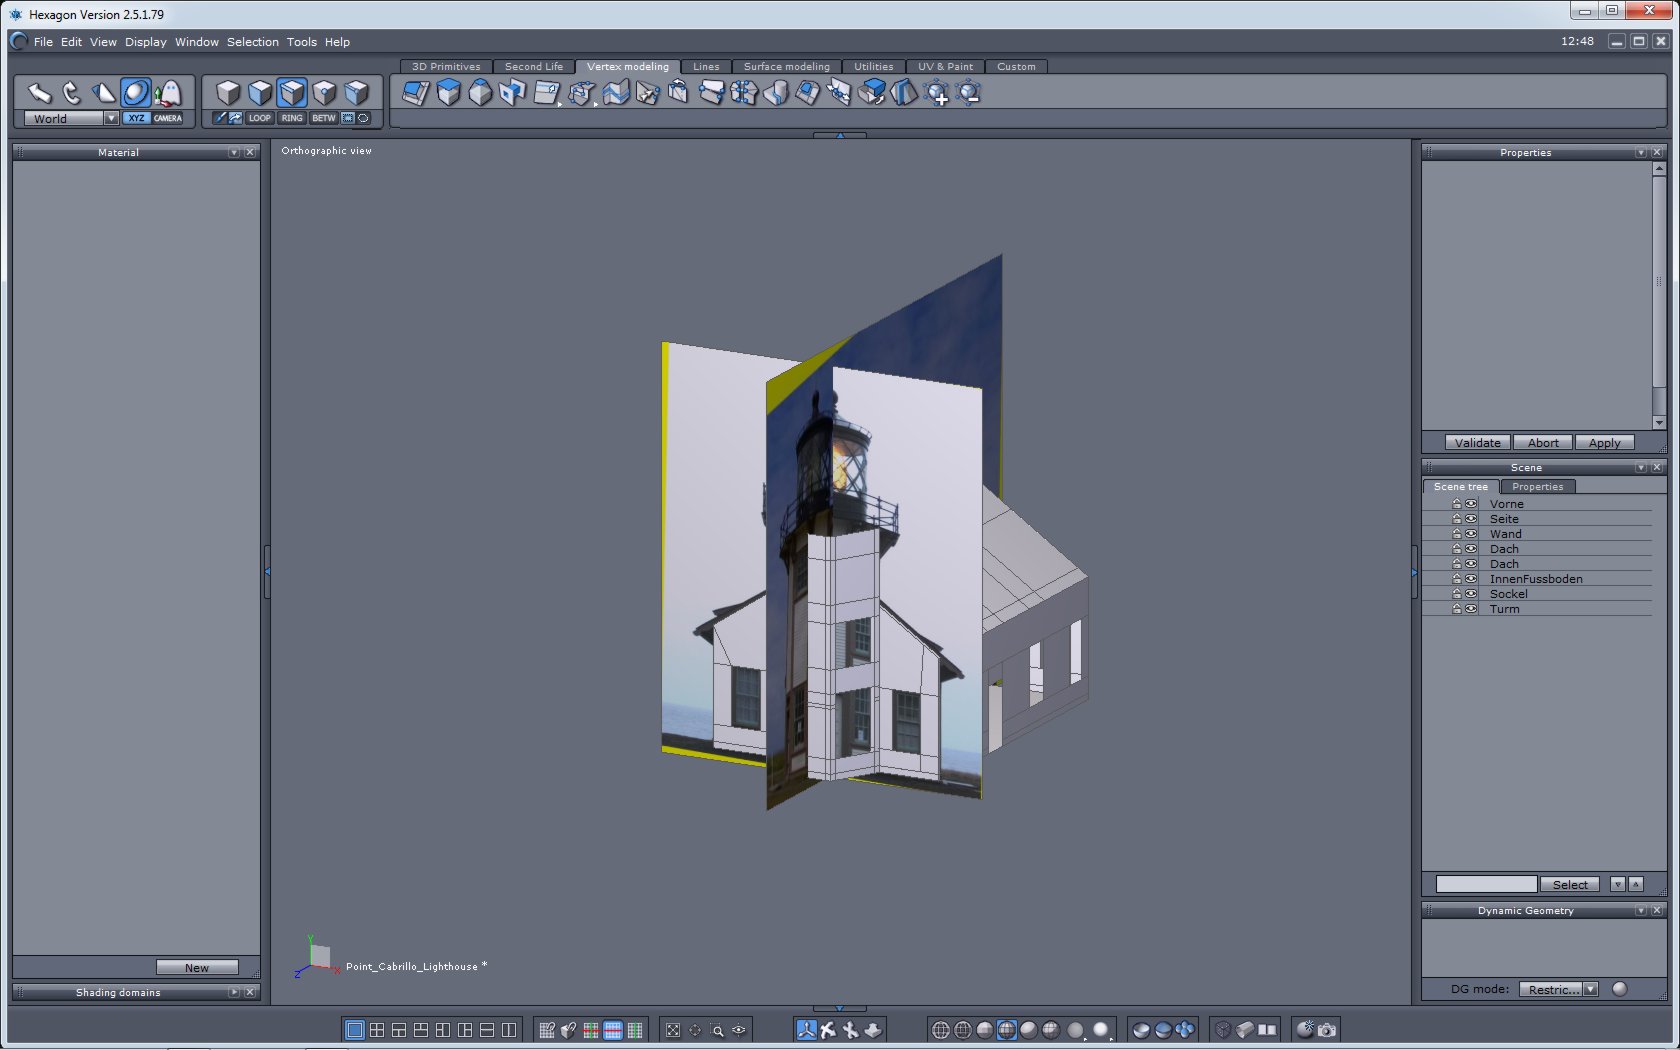Expand the Shading domains panel
The image size is (1680, 1050).
pyautogui.click(x=234, y=993)
